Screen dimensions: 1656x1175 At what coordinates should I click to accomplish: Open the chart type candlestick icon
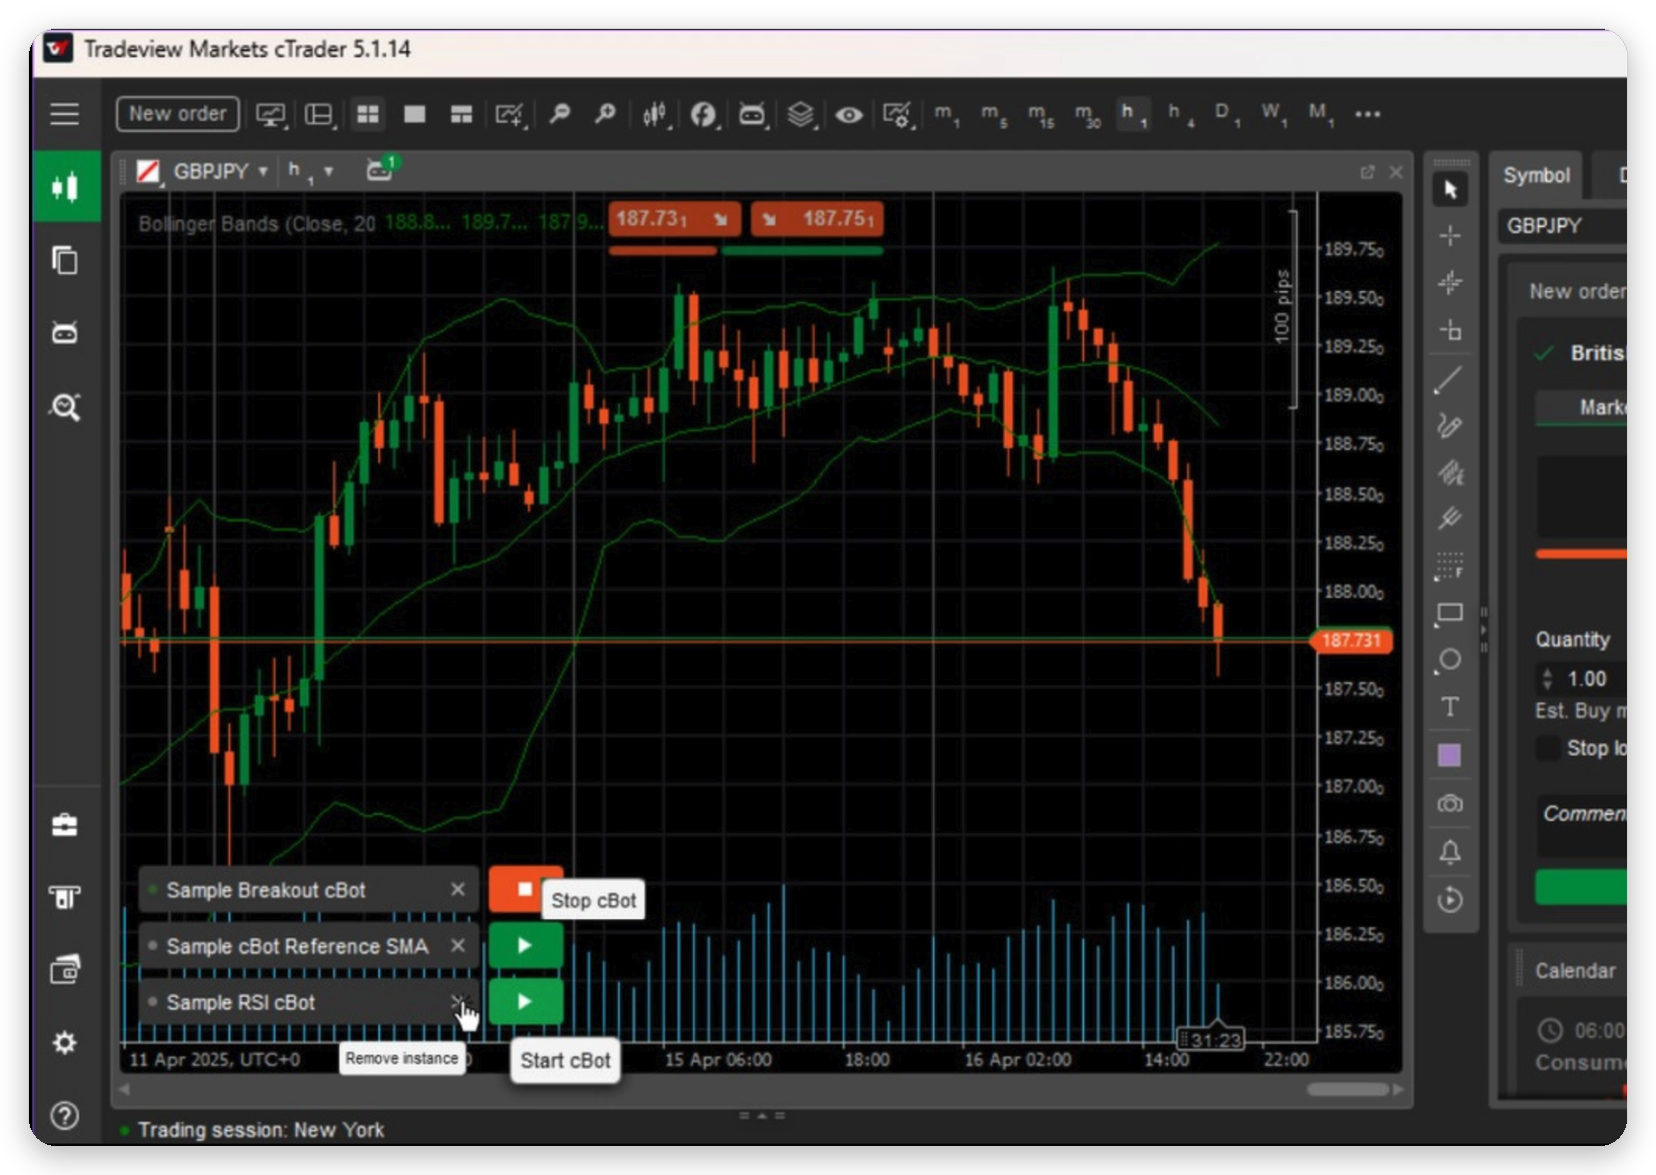655,114
